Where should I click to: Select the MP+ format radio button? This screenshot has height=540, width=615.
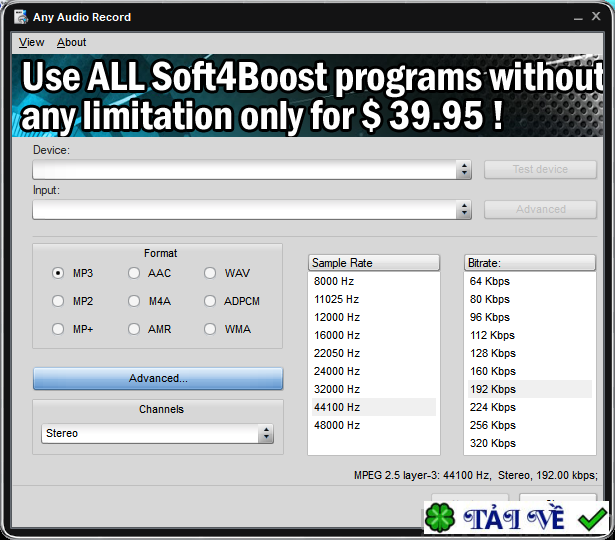pos(58,329)
